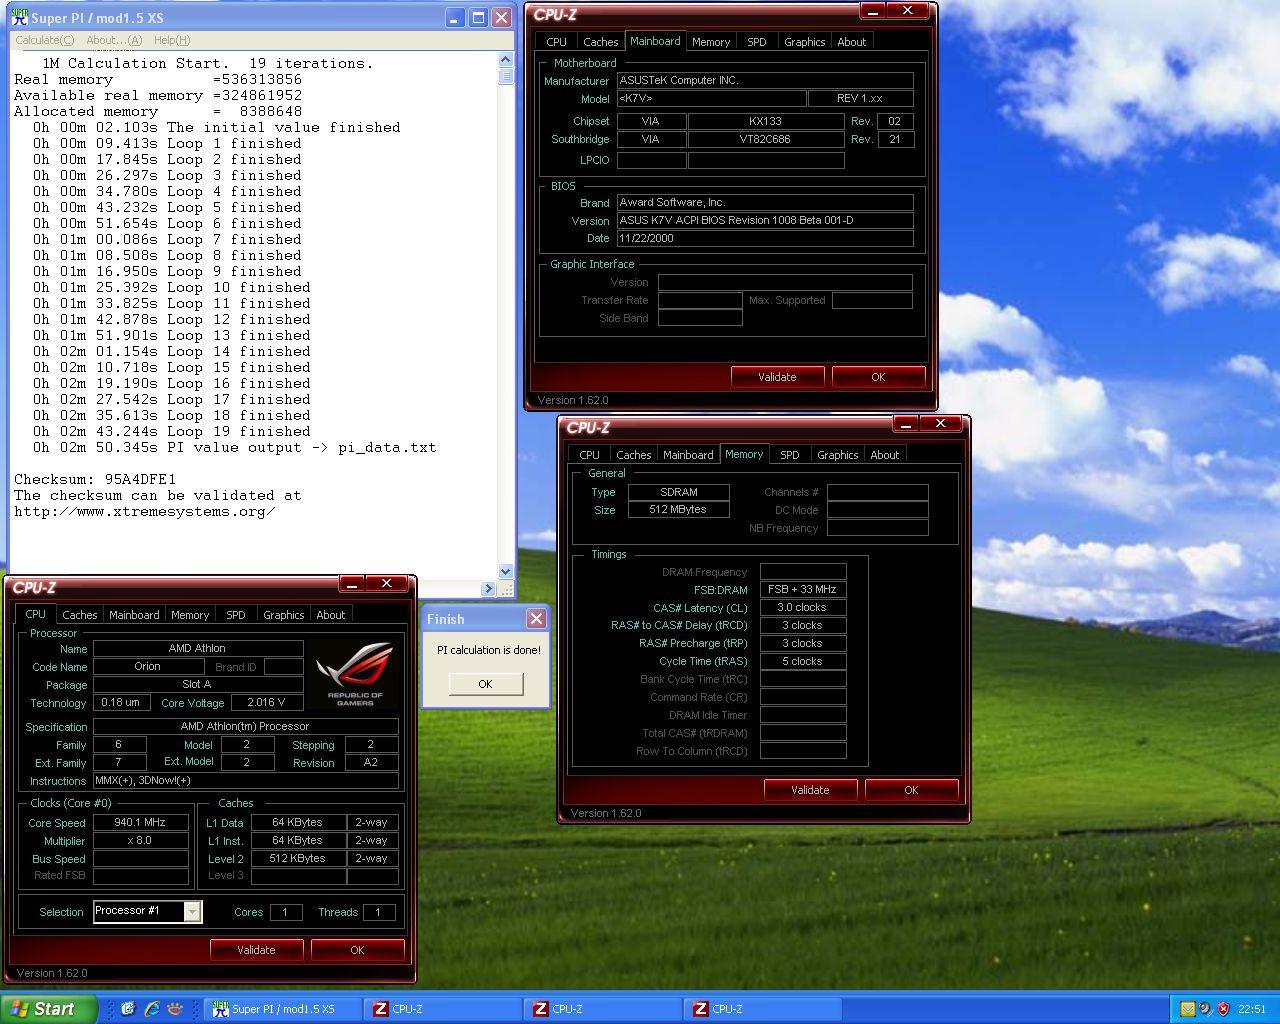Click OK in the CPU-Z memory window
The width and height of the screenshot is (1280, 1024).
tap(911, 790)
